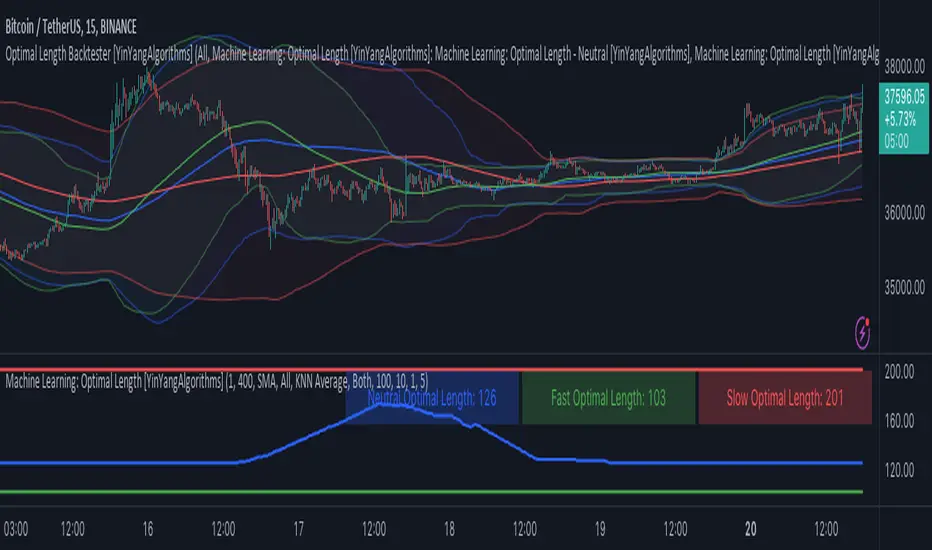932x550 pixels.
Task: Click the 36000.00 price axis label
Action: [x=904, y=213]
